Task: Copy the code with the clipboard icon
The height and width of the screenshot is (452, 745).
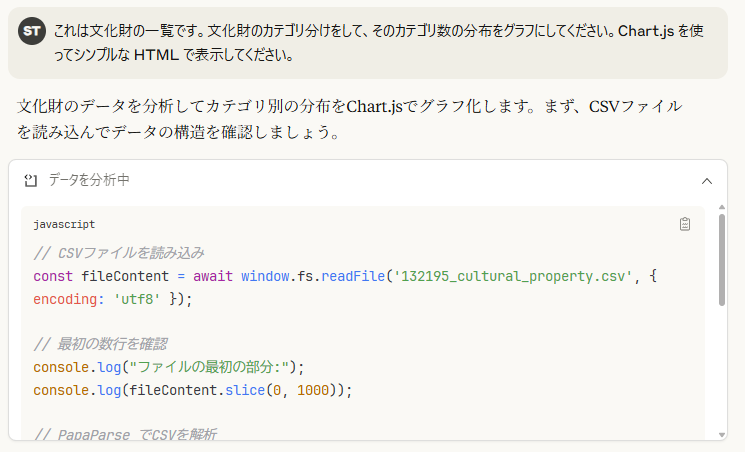Action: pos(685,224)
